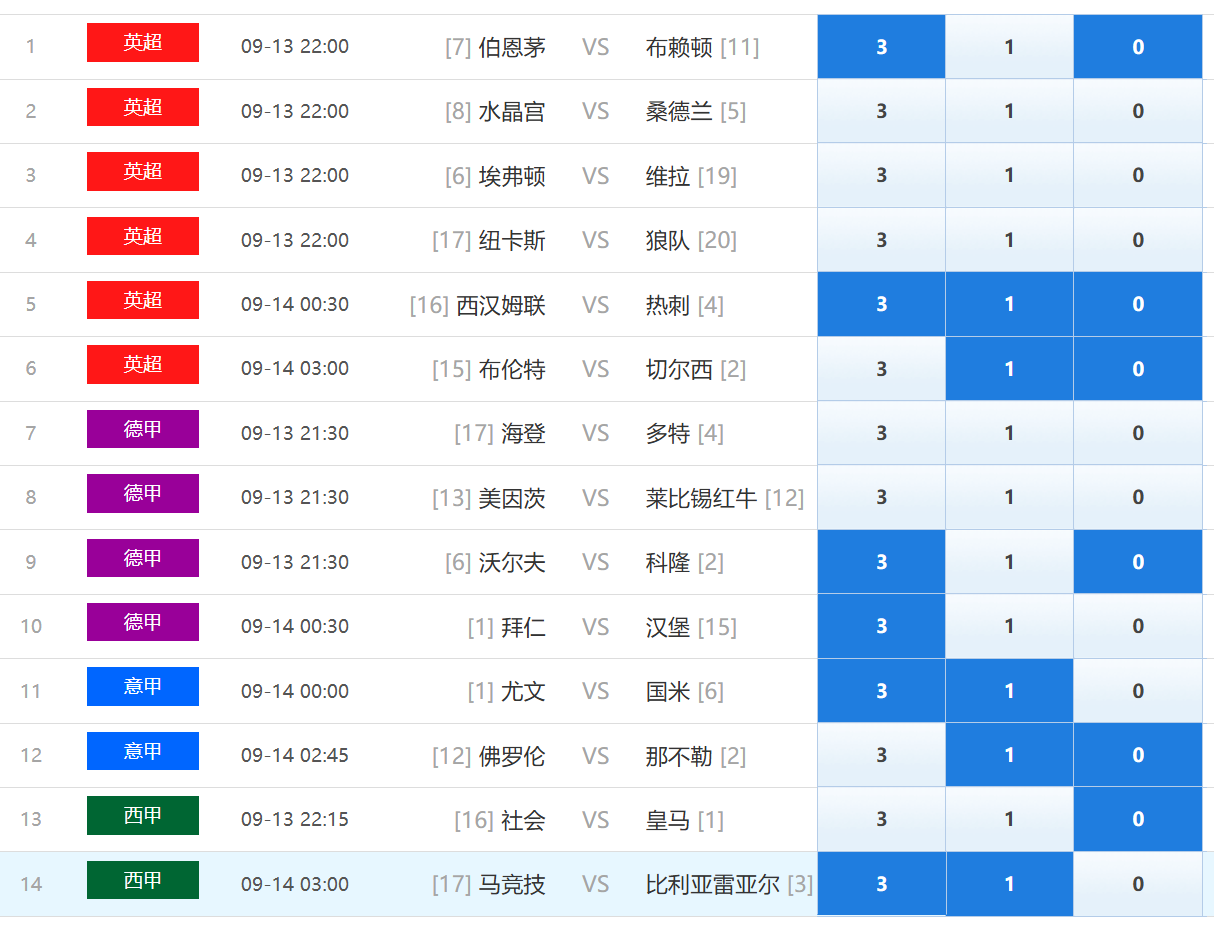Select option 3 for 社会 vs 皇马
The width and height of the screenshot is (1214, 926).
881,819
